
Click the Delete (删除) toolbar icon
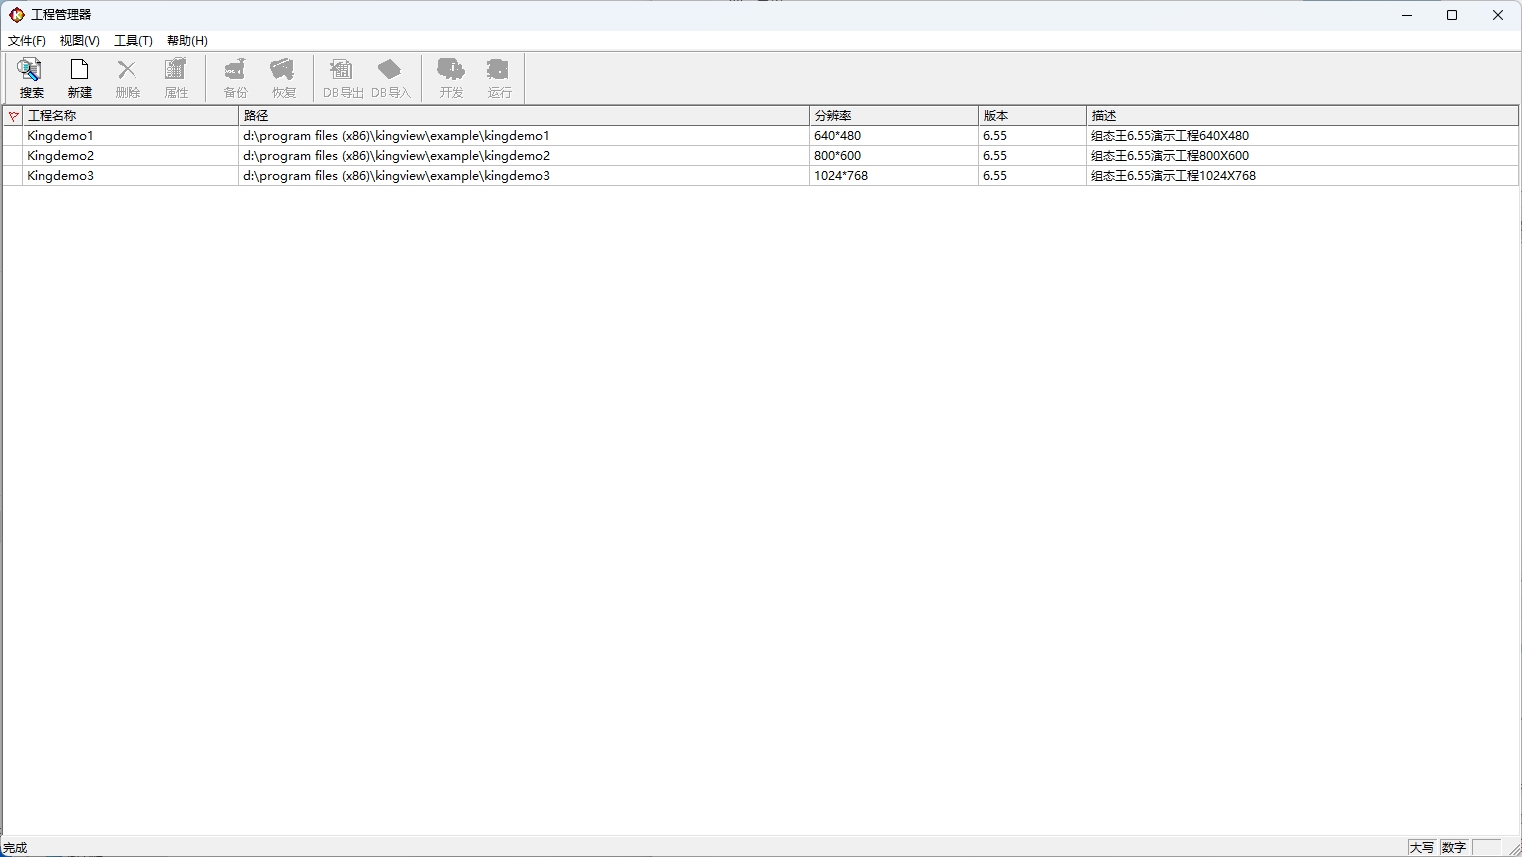point(127,77)
